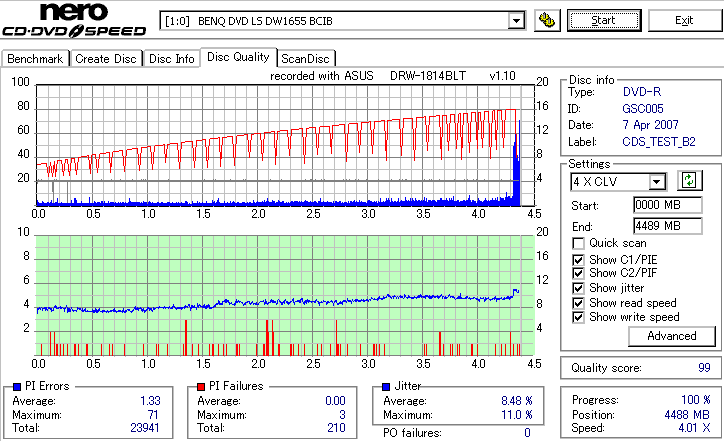
Task: Click PI Failures total 210
Action: pos(336,428)
